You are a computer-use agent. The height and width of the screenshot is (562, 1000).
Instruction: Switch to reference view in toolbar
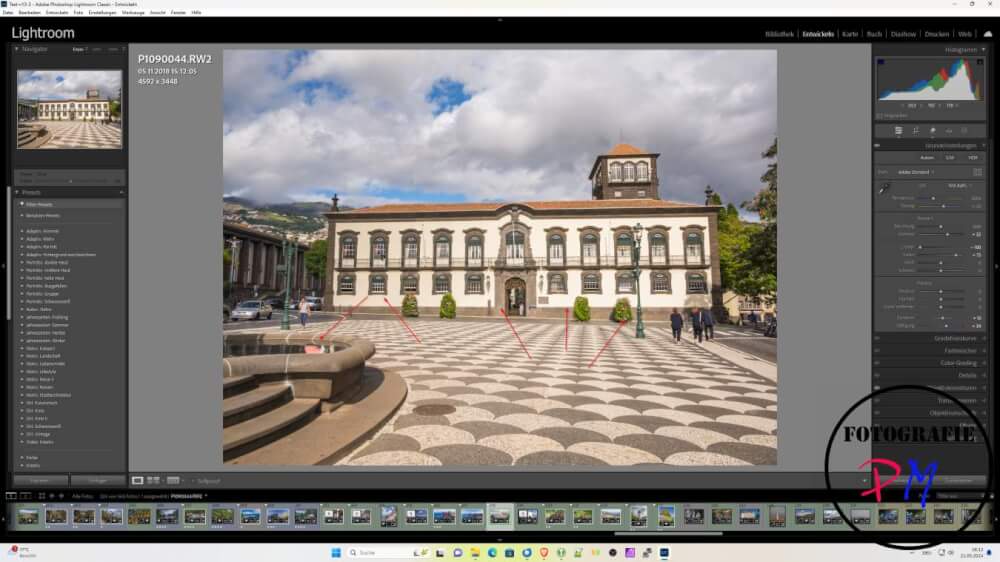pos(173,480)
